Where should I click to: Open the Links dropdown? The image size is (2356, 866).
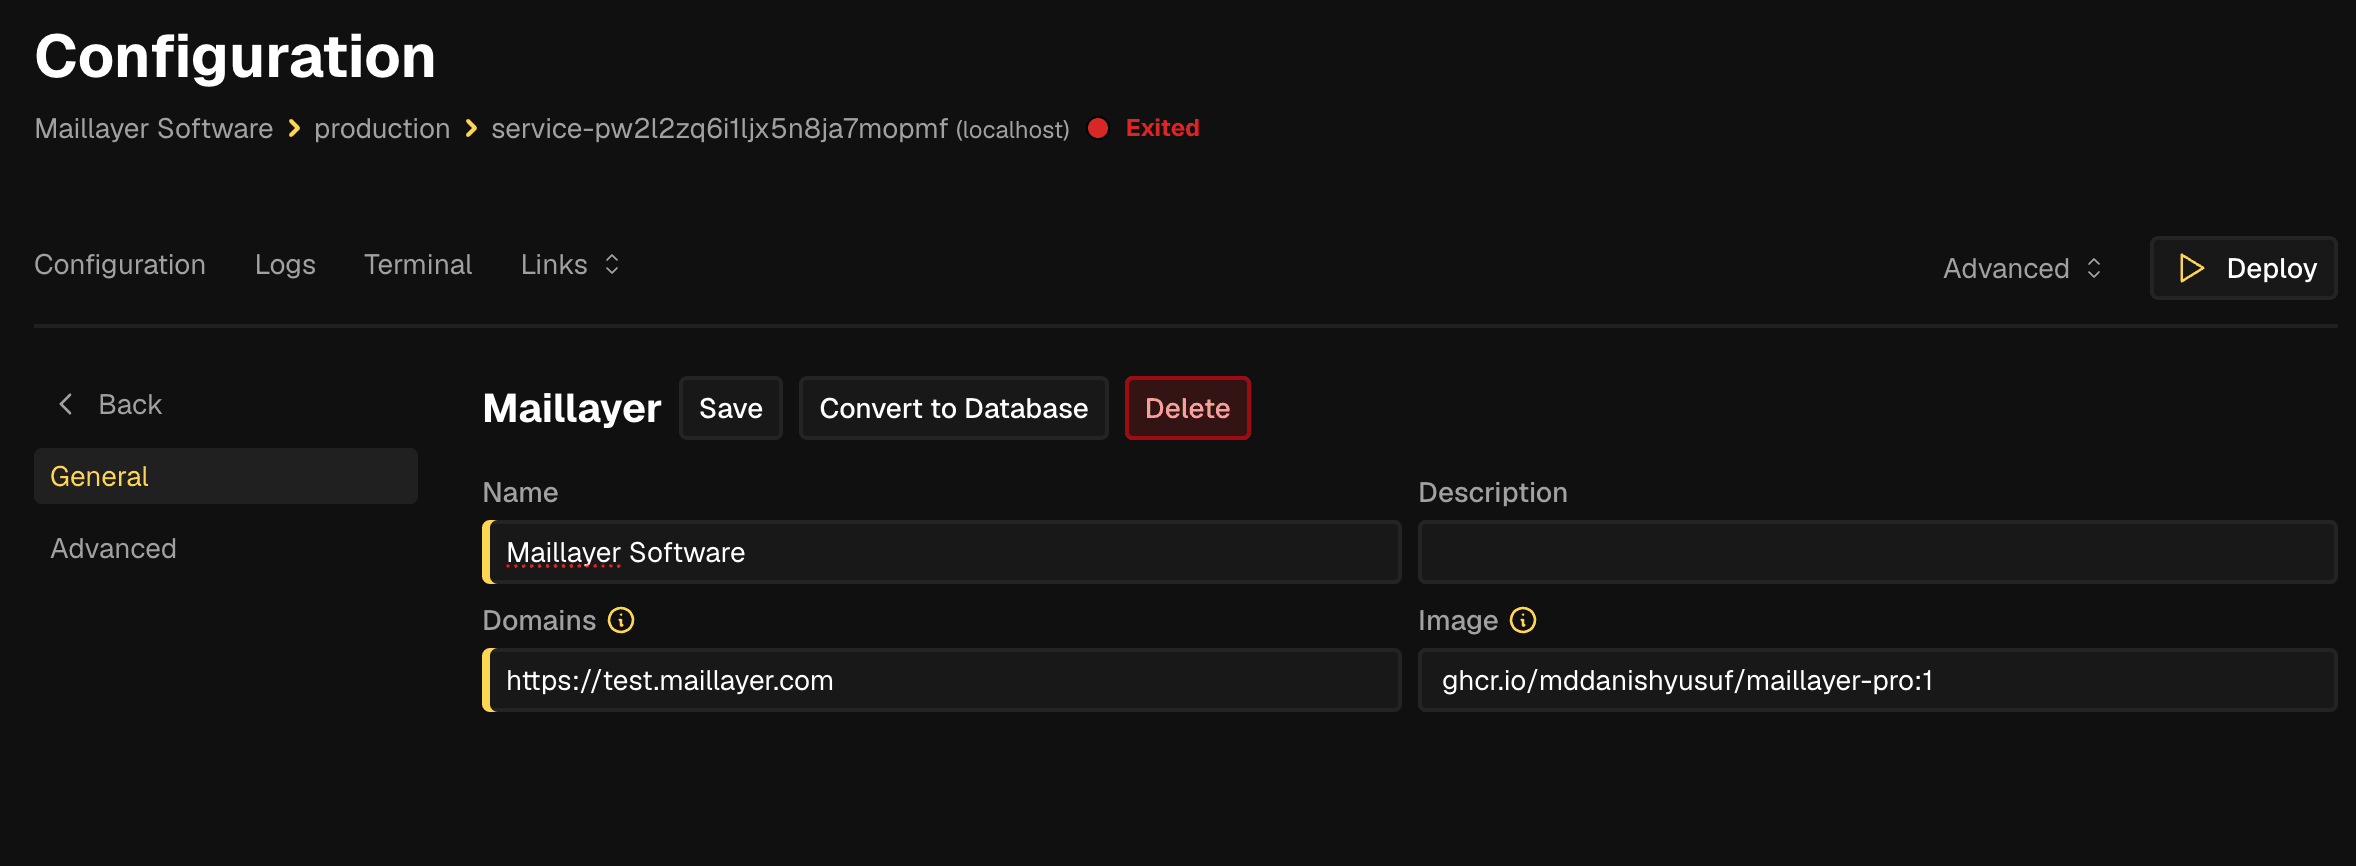click(570, 264)
